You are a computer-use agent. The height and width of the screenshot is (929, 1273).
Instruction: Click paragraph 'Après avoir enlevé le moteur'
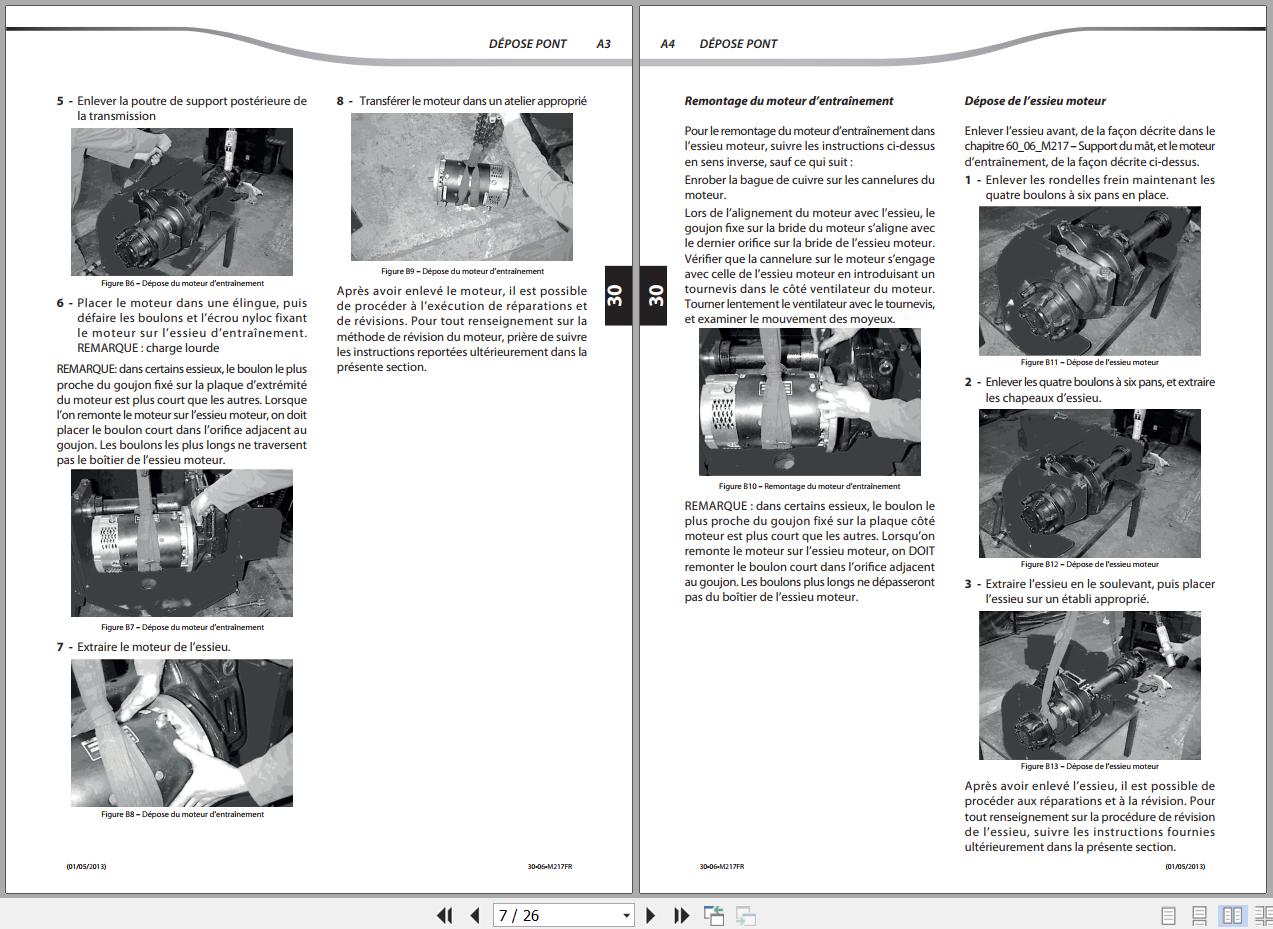[462, 329]
